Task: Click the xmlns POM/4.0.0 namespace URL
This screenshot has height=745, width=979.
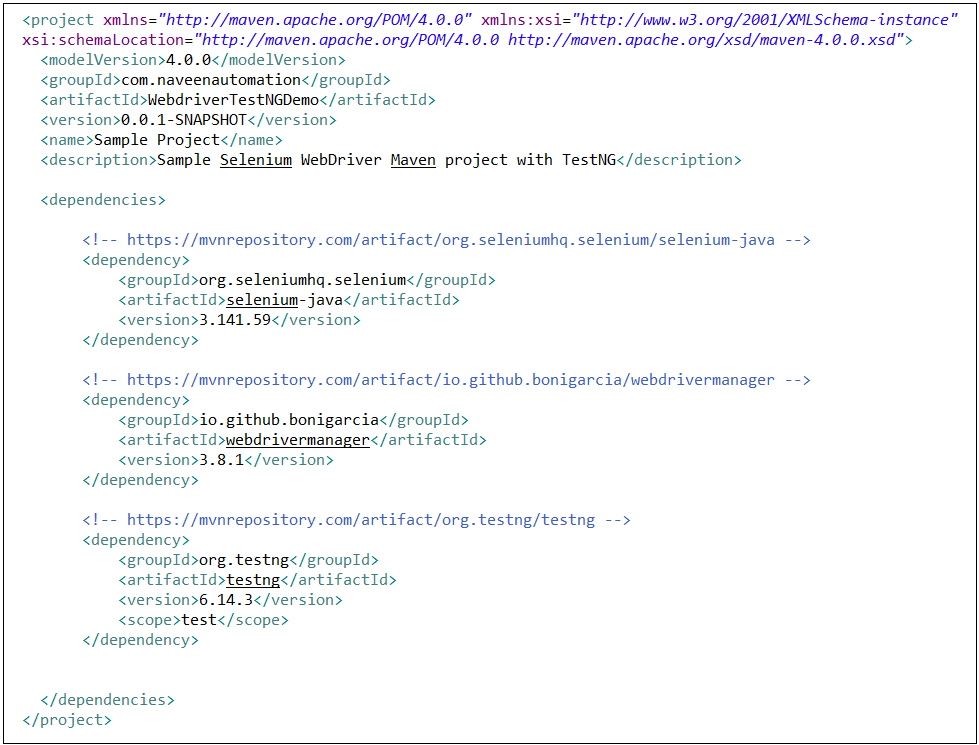Action: pyautogui.click(x=315, y=20)
